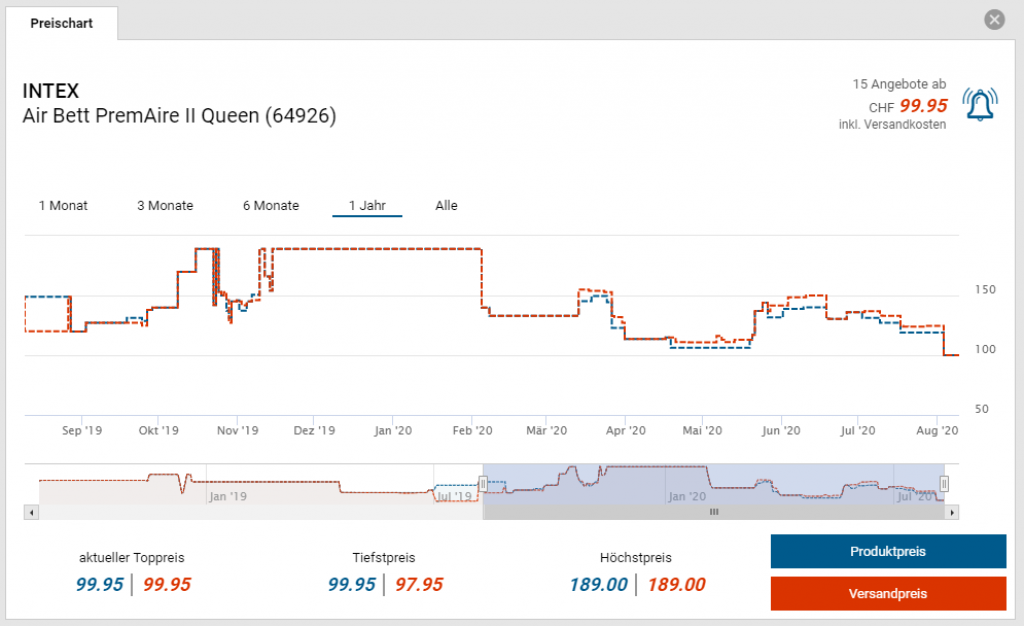Click the INTEX brand name
The height and width of the screenshot is (626, 1024).
point(50,91)
